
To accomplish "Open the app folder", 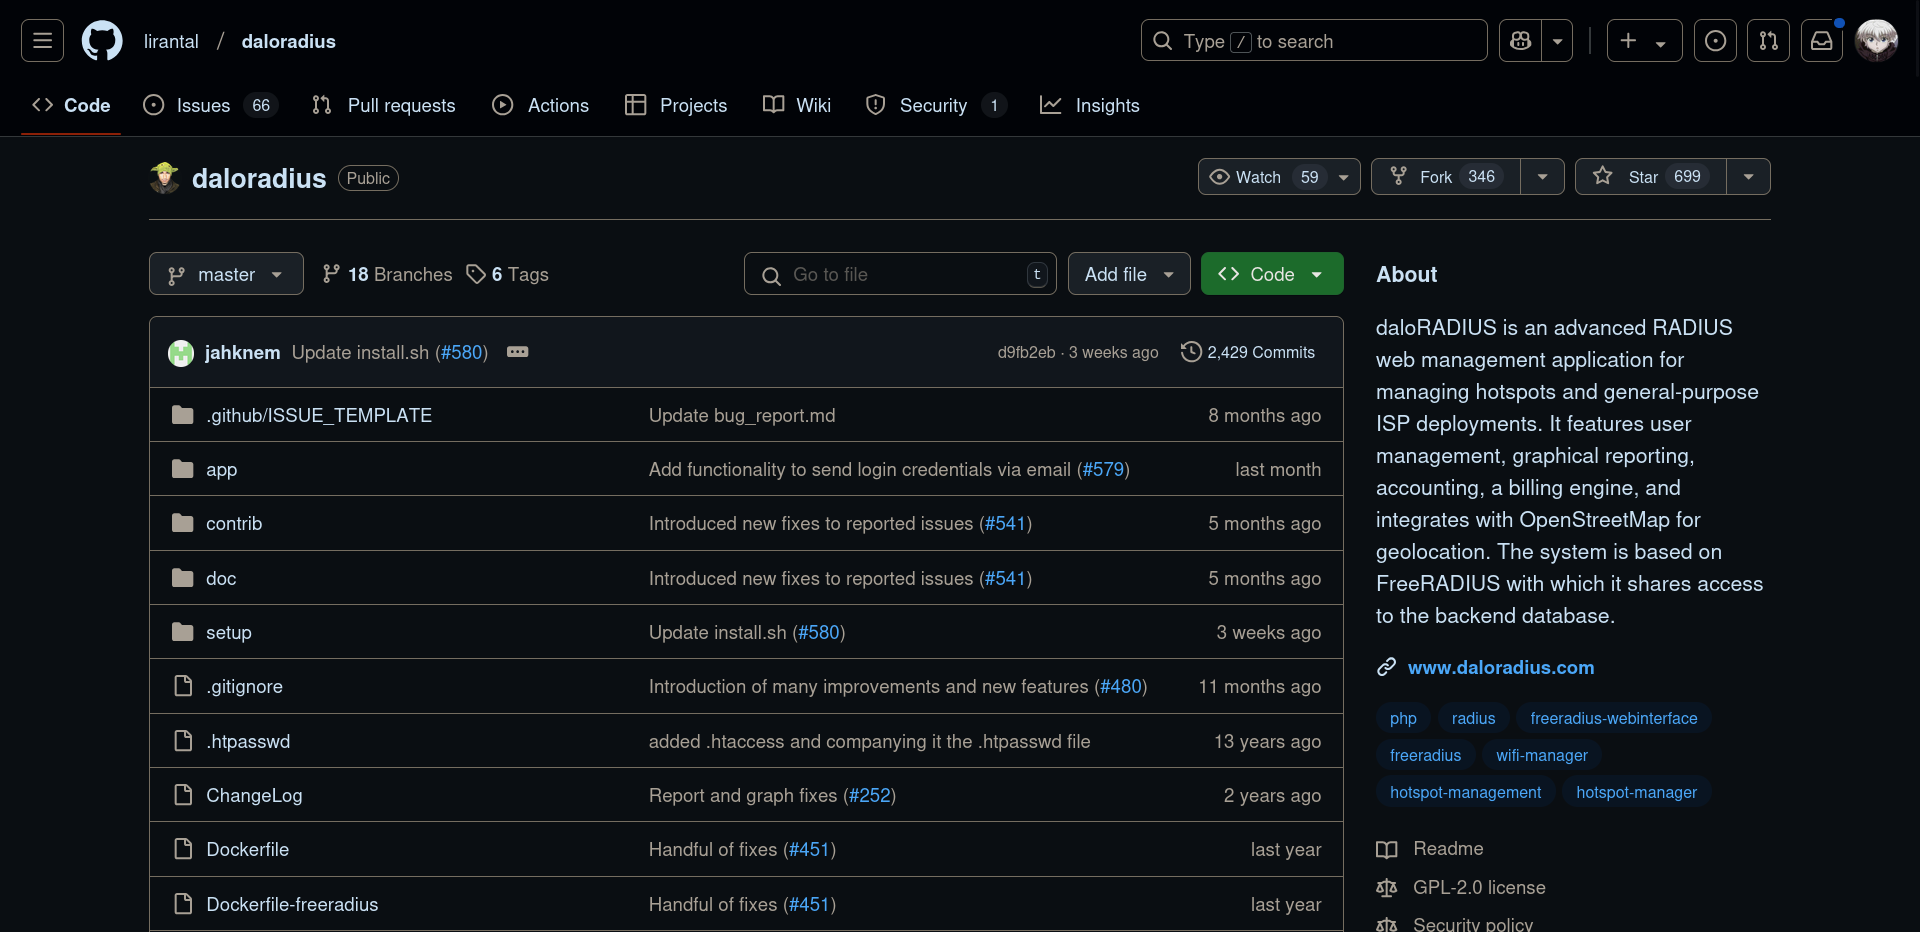I will click(x=221, y=470).
